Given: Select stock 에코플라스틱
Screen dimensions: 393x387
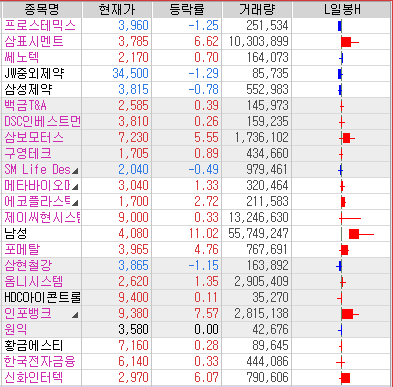Looking at the screenshot, I should [x=37, y=202].
